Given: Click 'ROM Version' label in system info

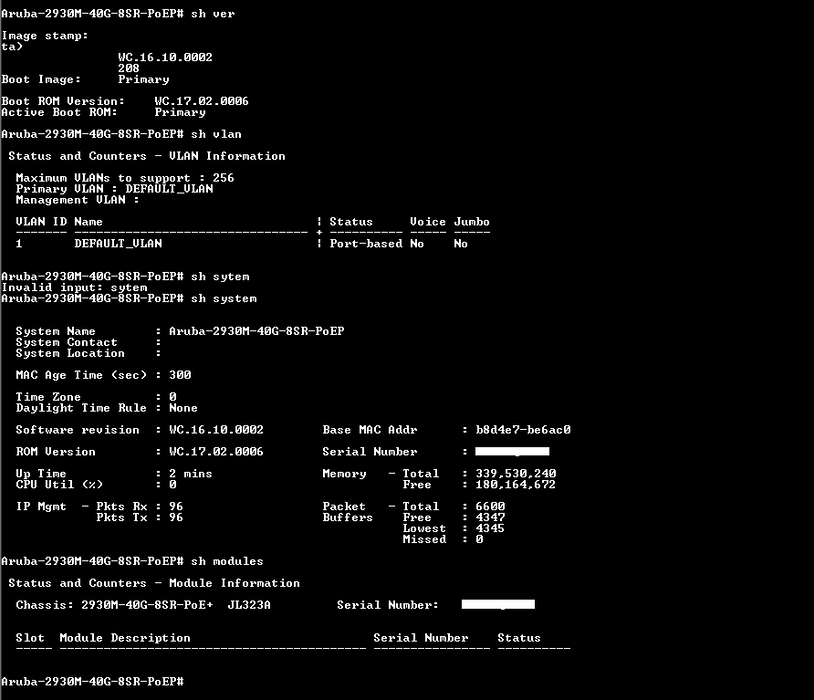Looking at the screenshot, I should coord(56,452).
